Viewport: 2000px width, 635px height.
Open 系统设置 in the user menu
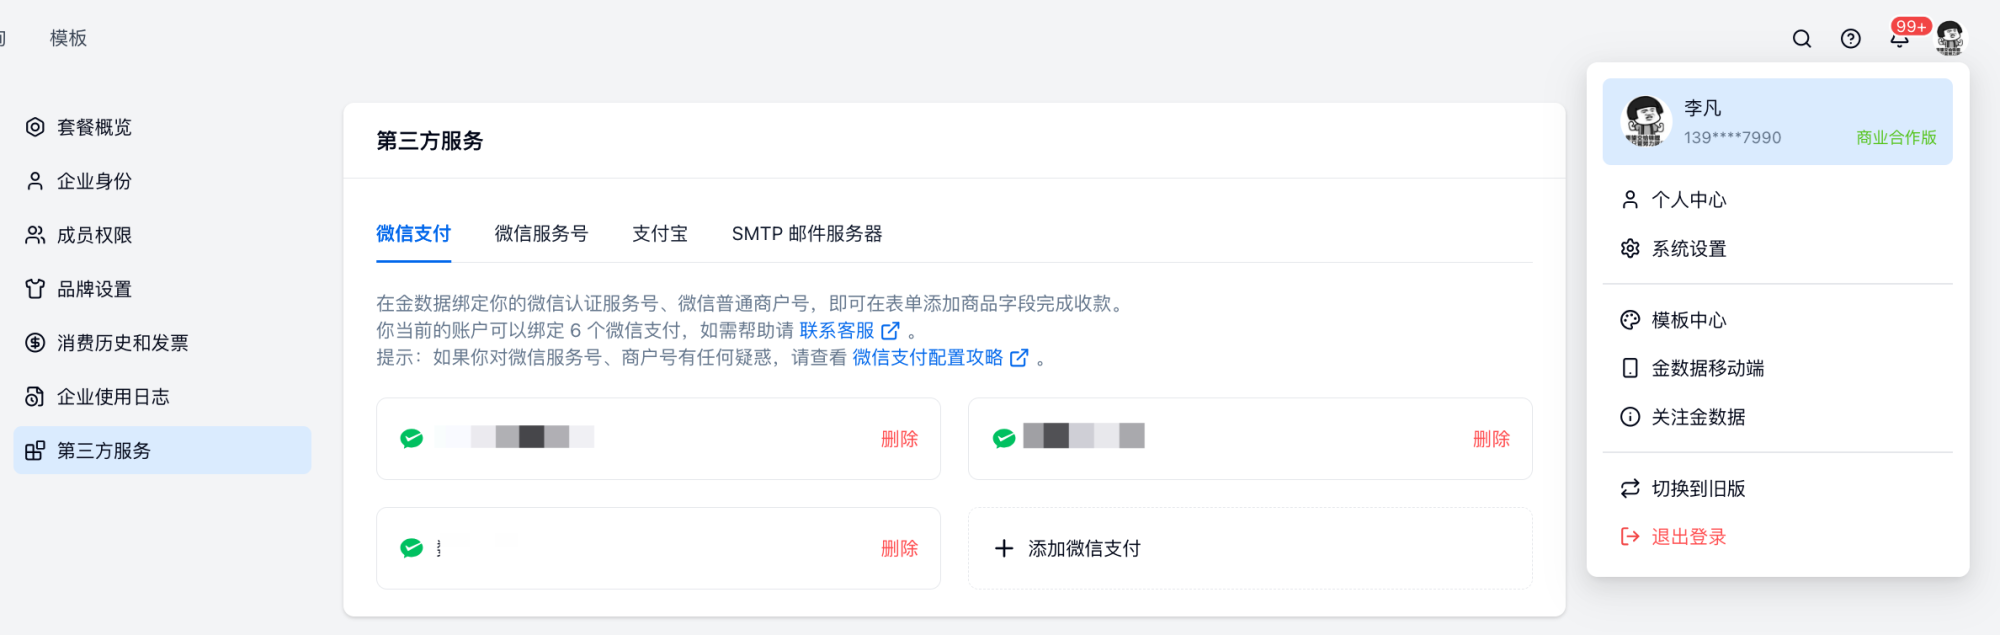[1688, 249]
